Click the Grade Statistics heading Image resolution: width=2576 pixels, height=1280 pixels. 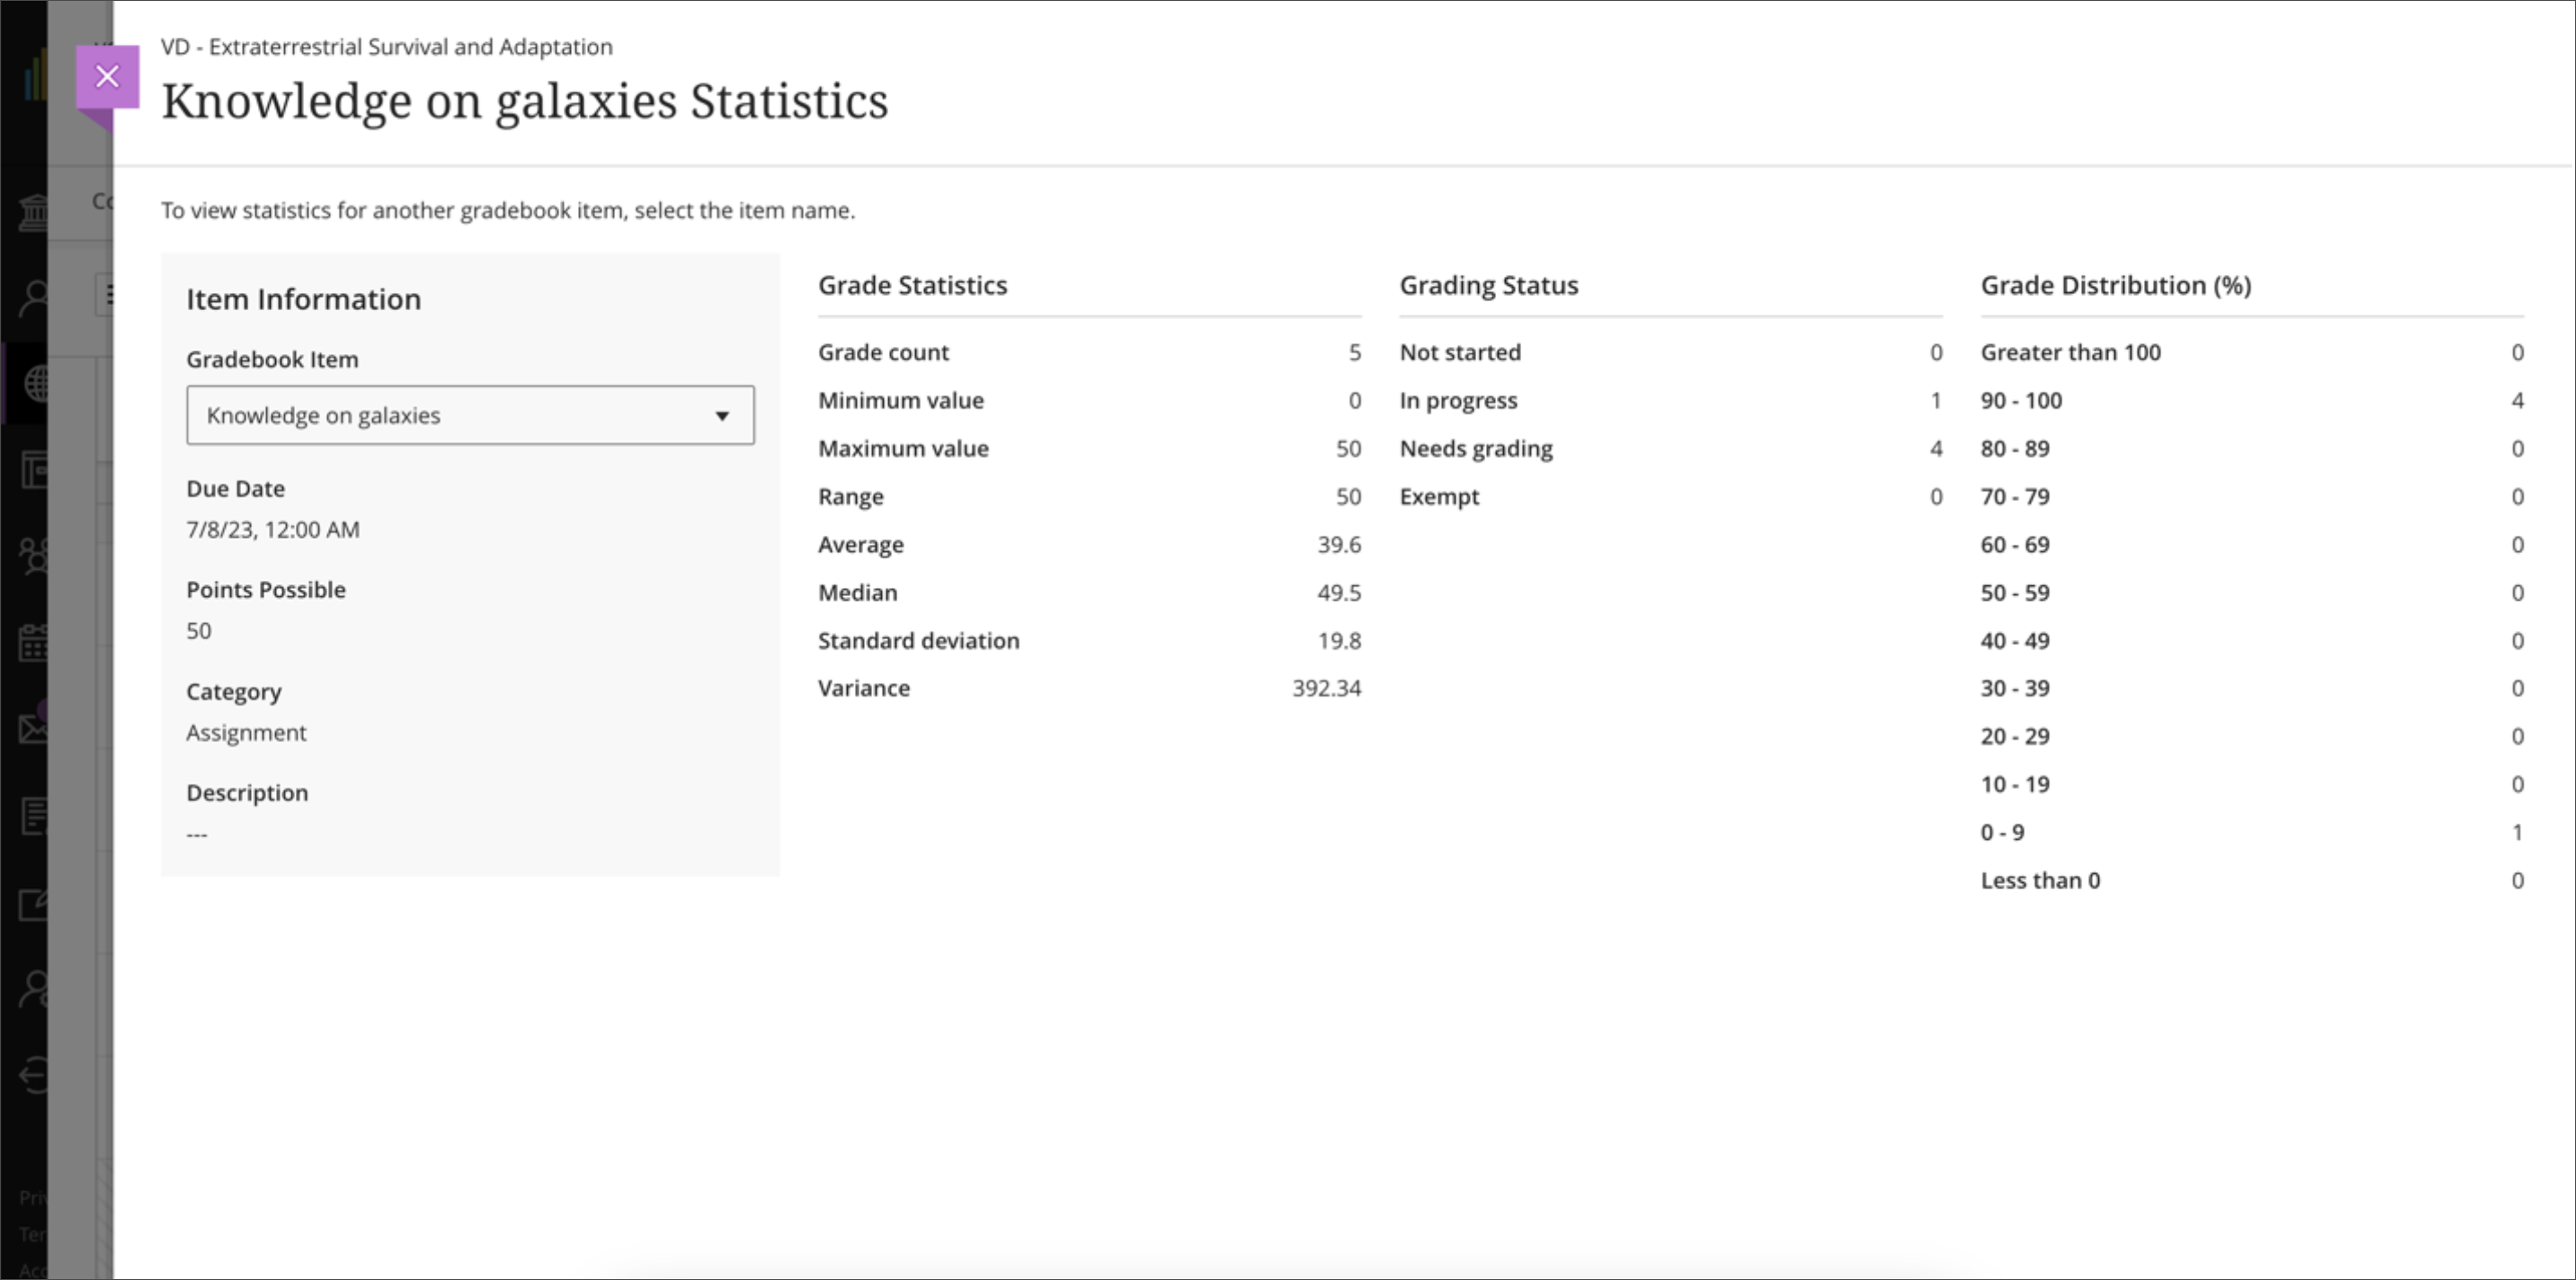click(x=913, y=285)
